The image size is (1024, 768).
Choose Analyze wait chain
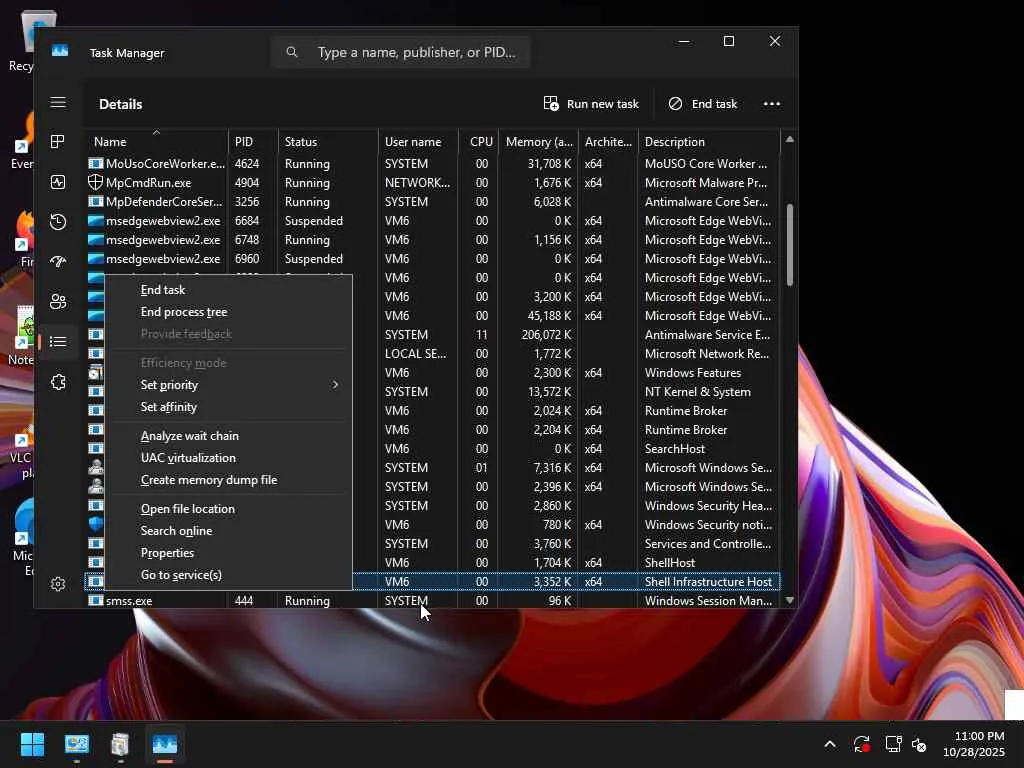tap(189, 436)
